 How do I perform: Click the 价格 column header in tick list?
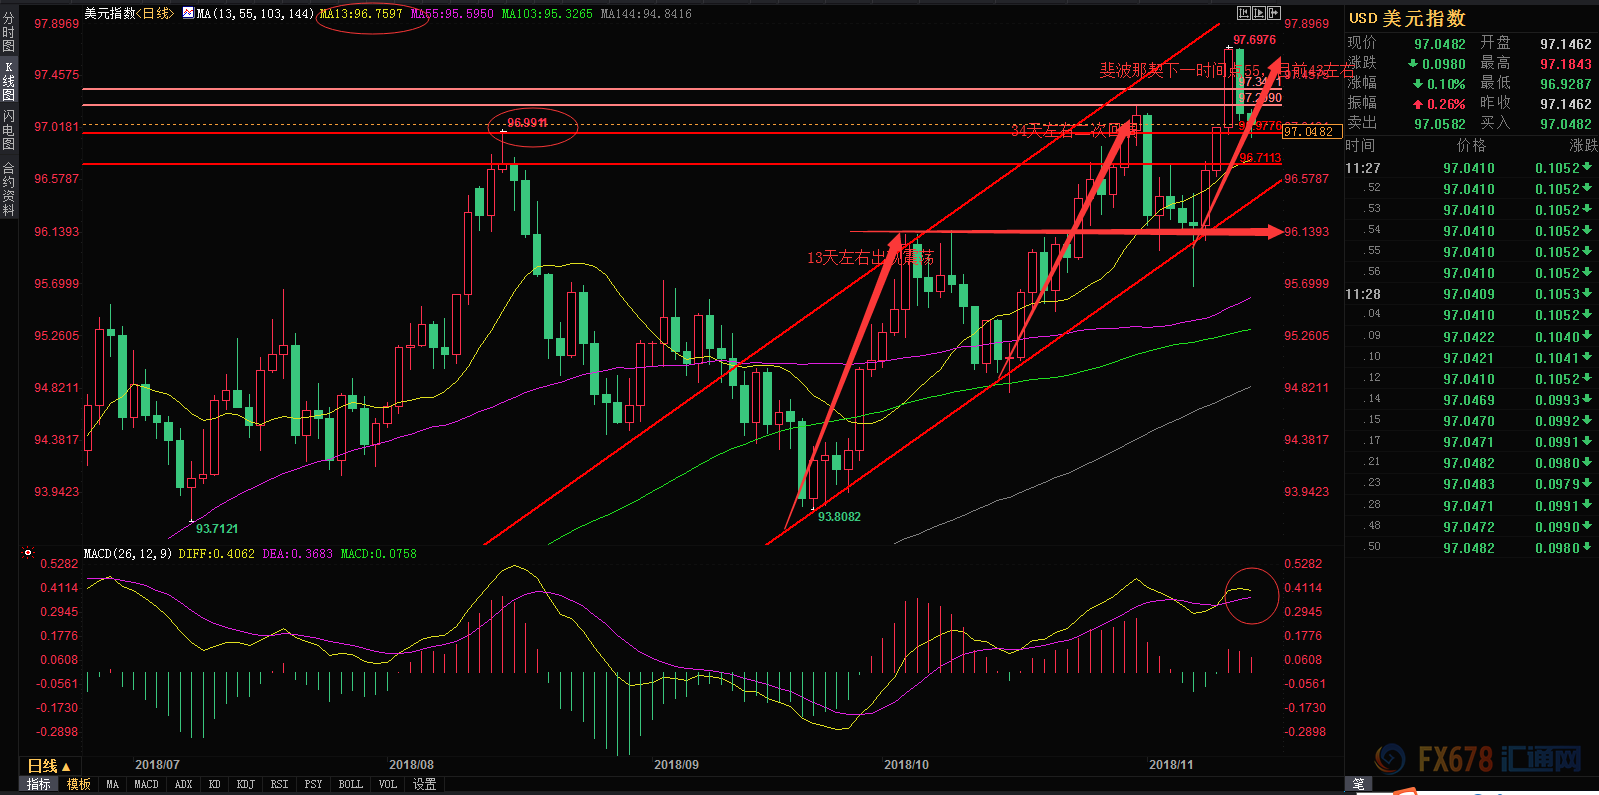1471,146
